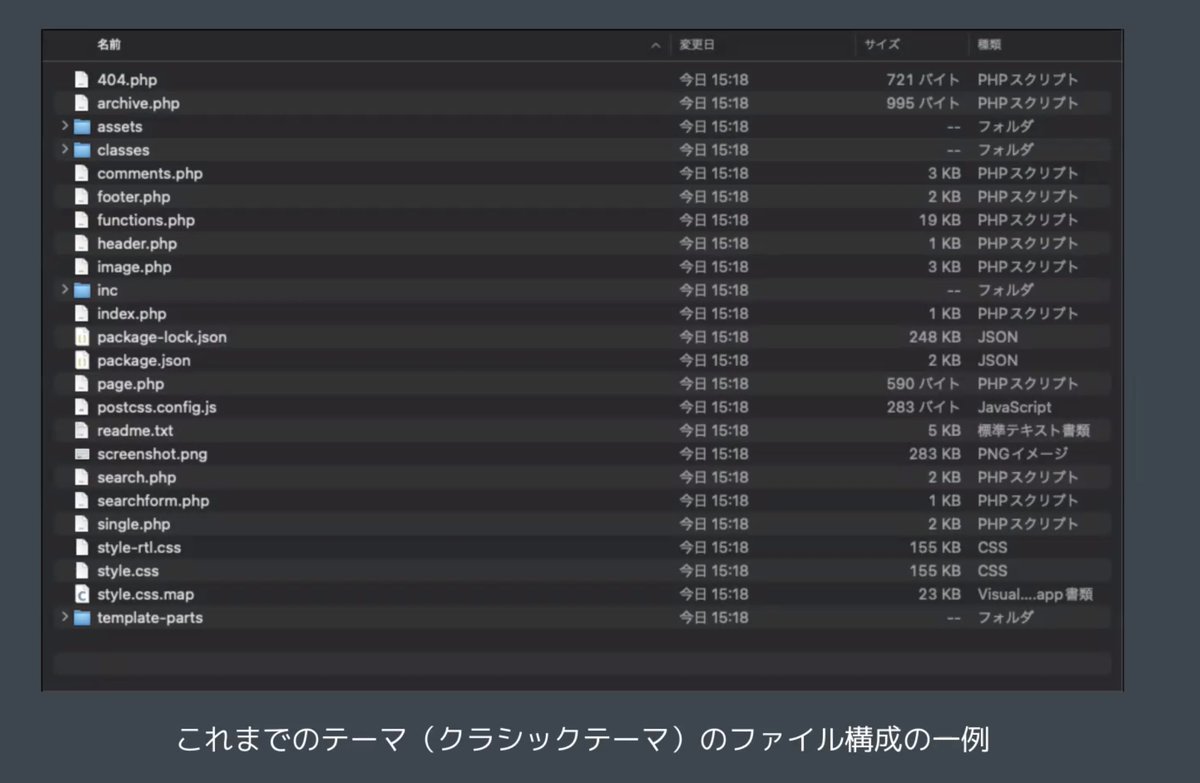This screenshot has height=783, width=1200.
Task: Click the CSS type of style-rtl.css
Action: coord(993,547)
